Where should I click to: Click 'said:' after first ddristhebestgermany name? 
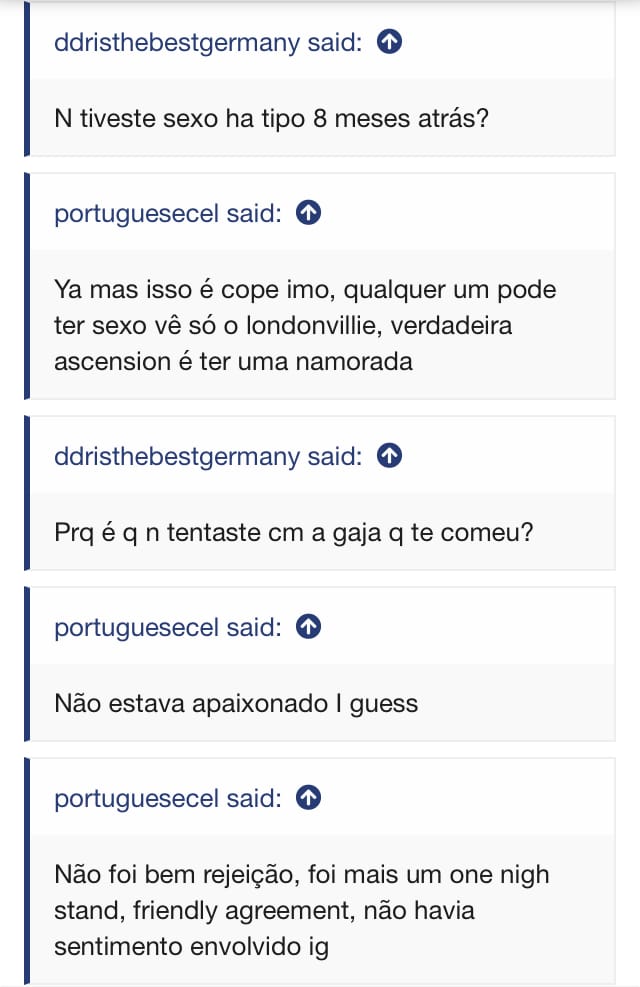(x=334, y=42)
